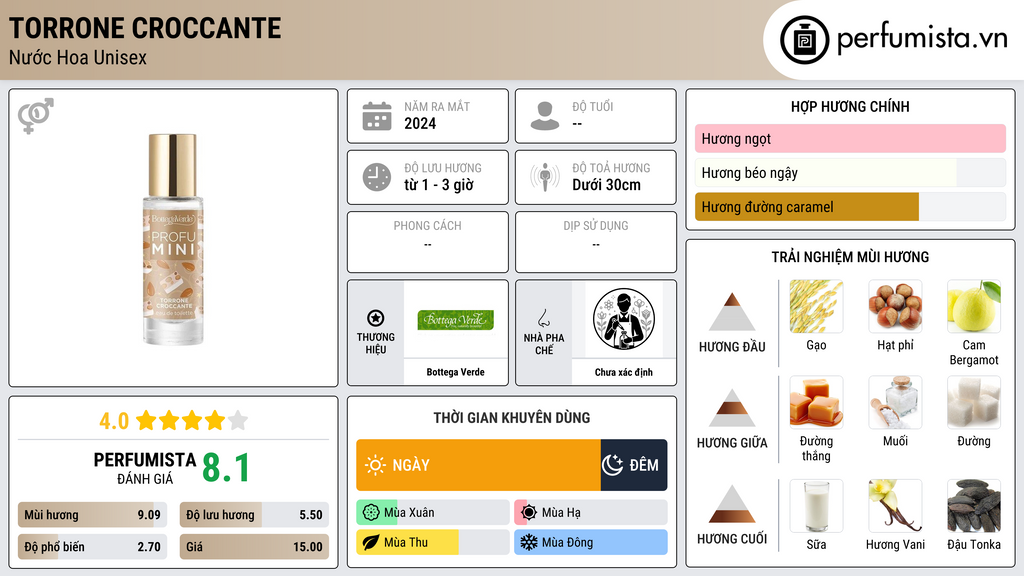Click the Mùa Đông season bar
Image resolution: width=1024 pixels, height=576 pixels.
pos(591,542)
